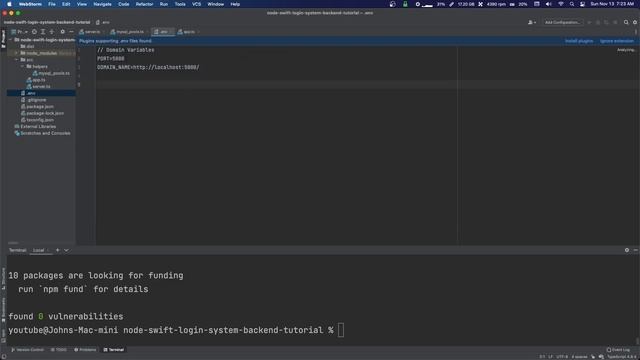Click the Collapse All icon in Project panel

pos(51,32)
